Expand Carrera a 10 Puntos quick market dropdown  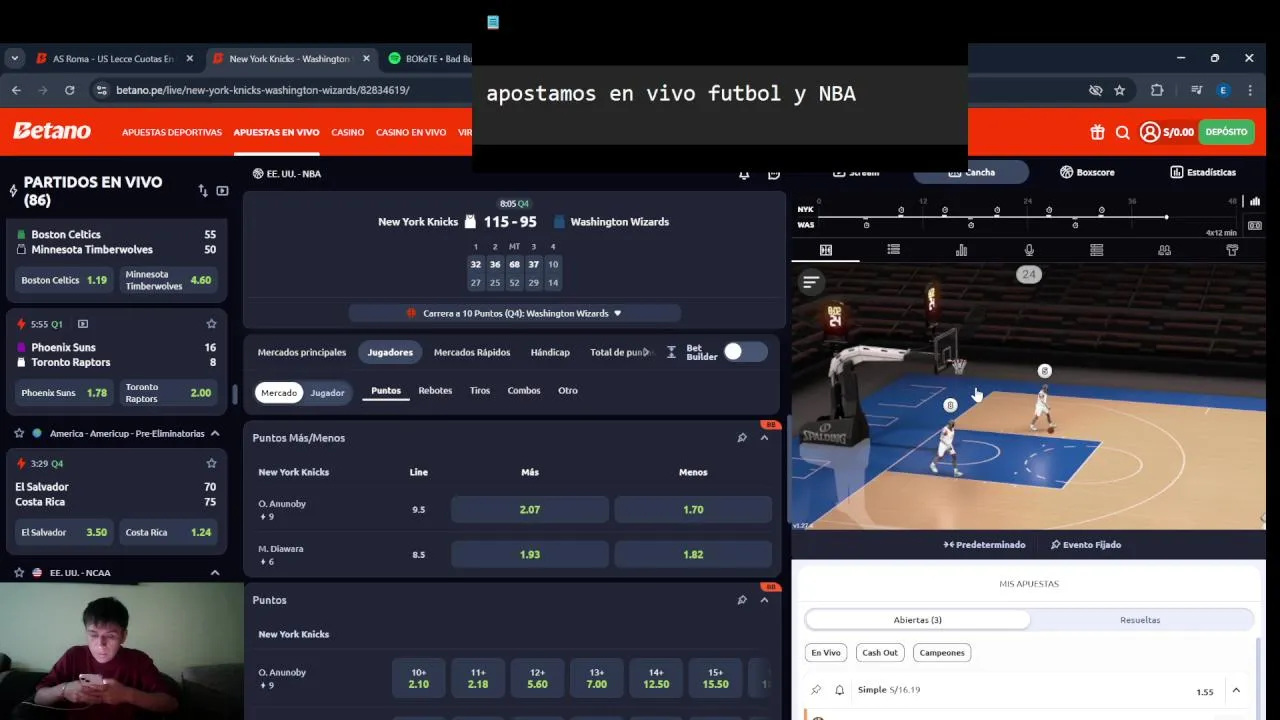(515, 313)
